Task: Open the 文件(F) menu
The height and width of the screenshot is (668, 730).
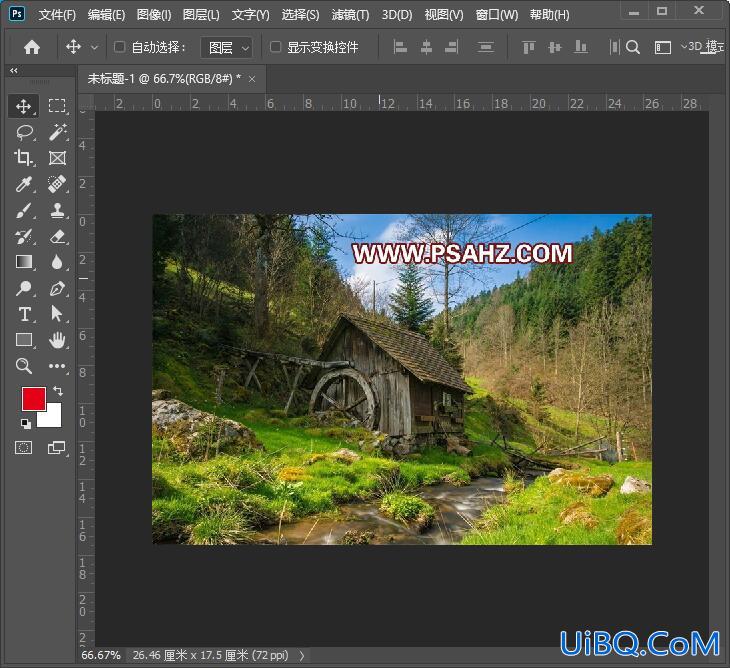Action: coord(57,15)
